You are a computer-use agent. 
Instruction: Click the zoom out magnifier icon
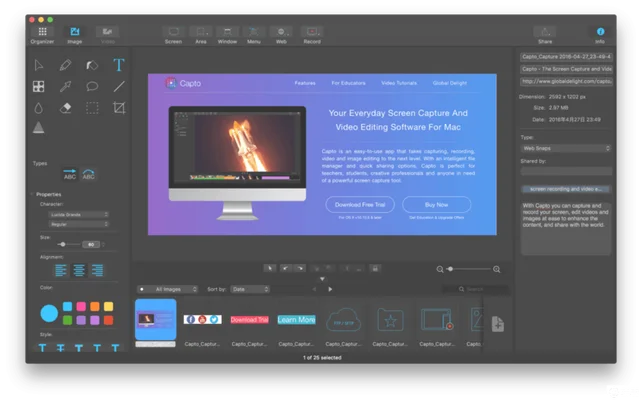click(x=440, y=269)
